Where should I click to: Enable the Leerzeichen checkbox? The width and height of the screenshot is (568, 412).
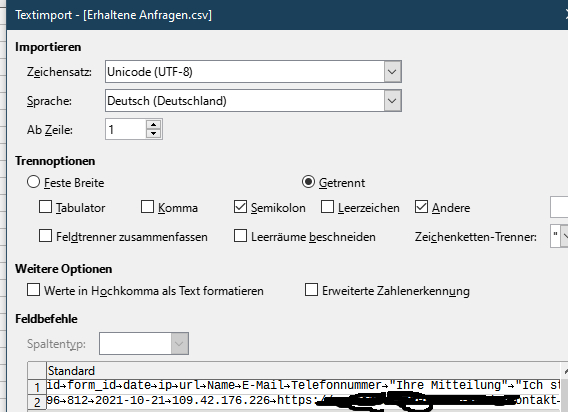coord(327,207)
